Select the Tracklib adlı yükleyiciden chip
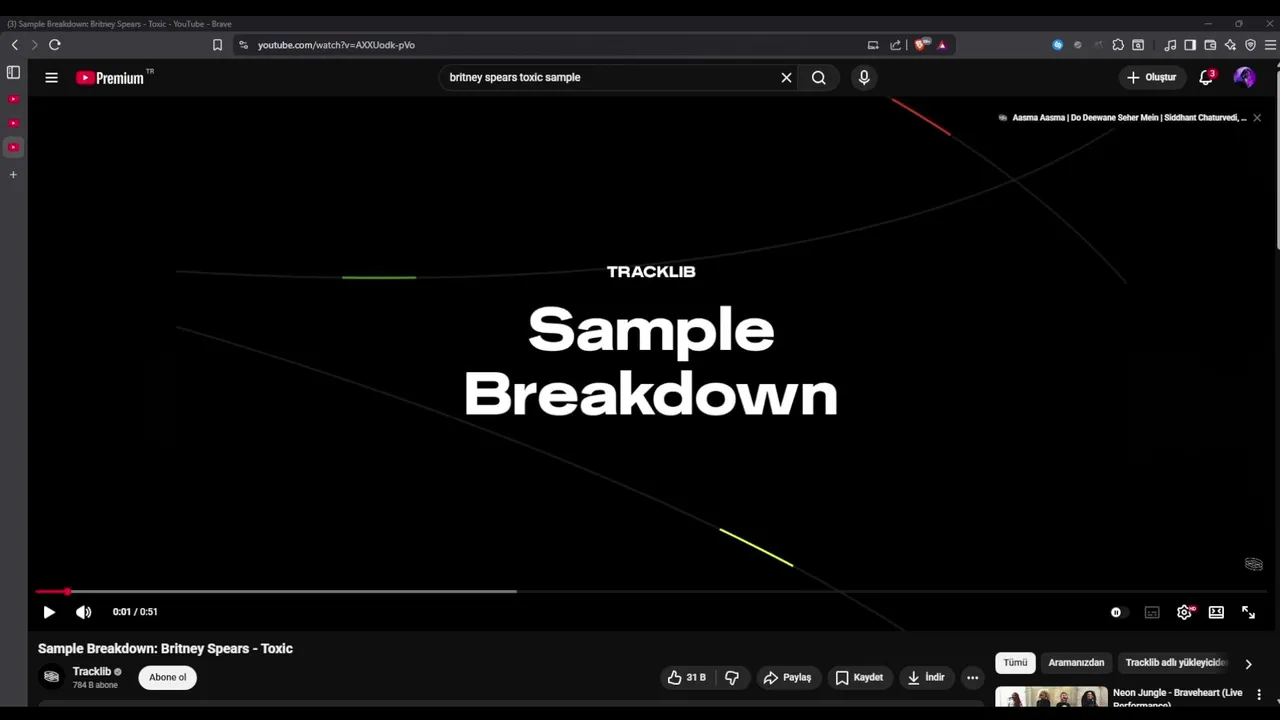Viewport: 1280px width, 720px height. coord(1174,662)
